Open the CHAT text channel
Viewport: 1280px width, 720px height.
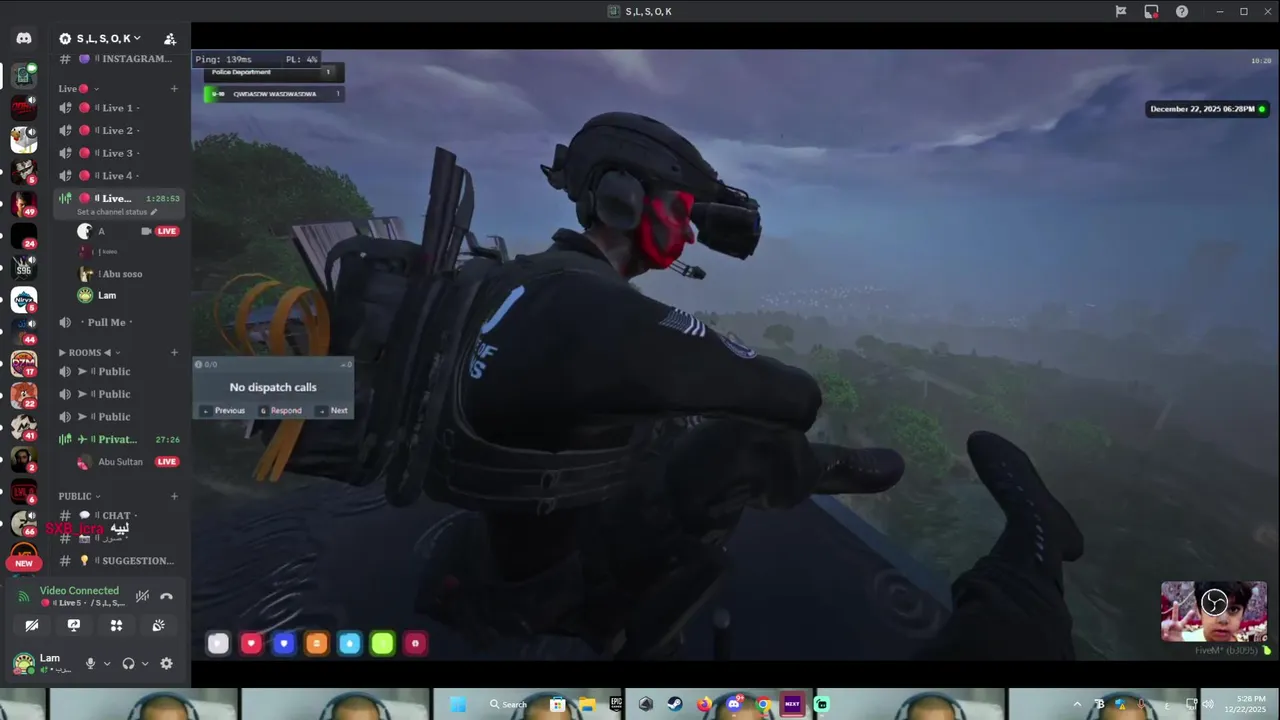pos(119,515)
